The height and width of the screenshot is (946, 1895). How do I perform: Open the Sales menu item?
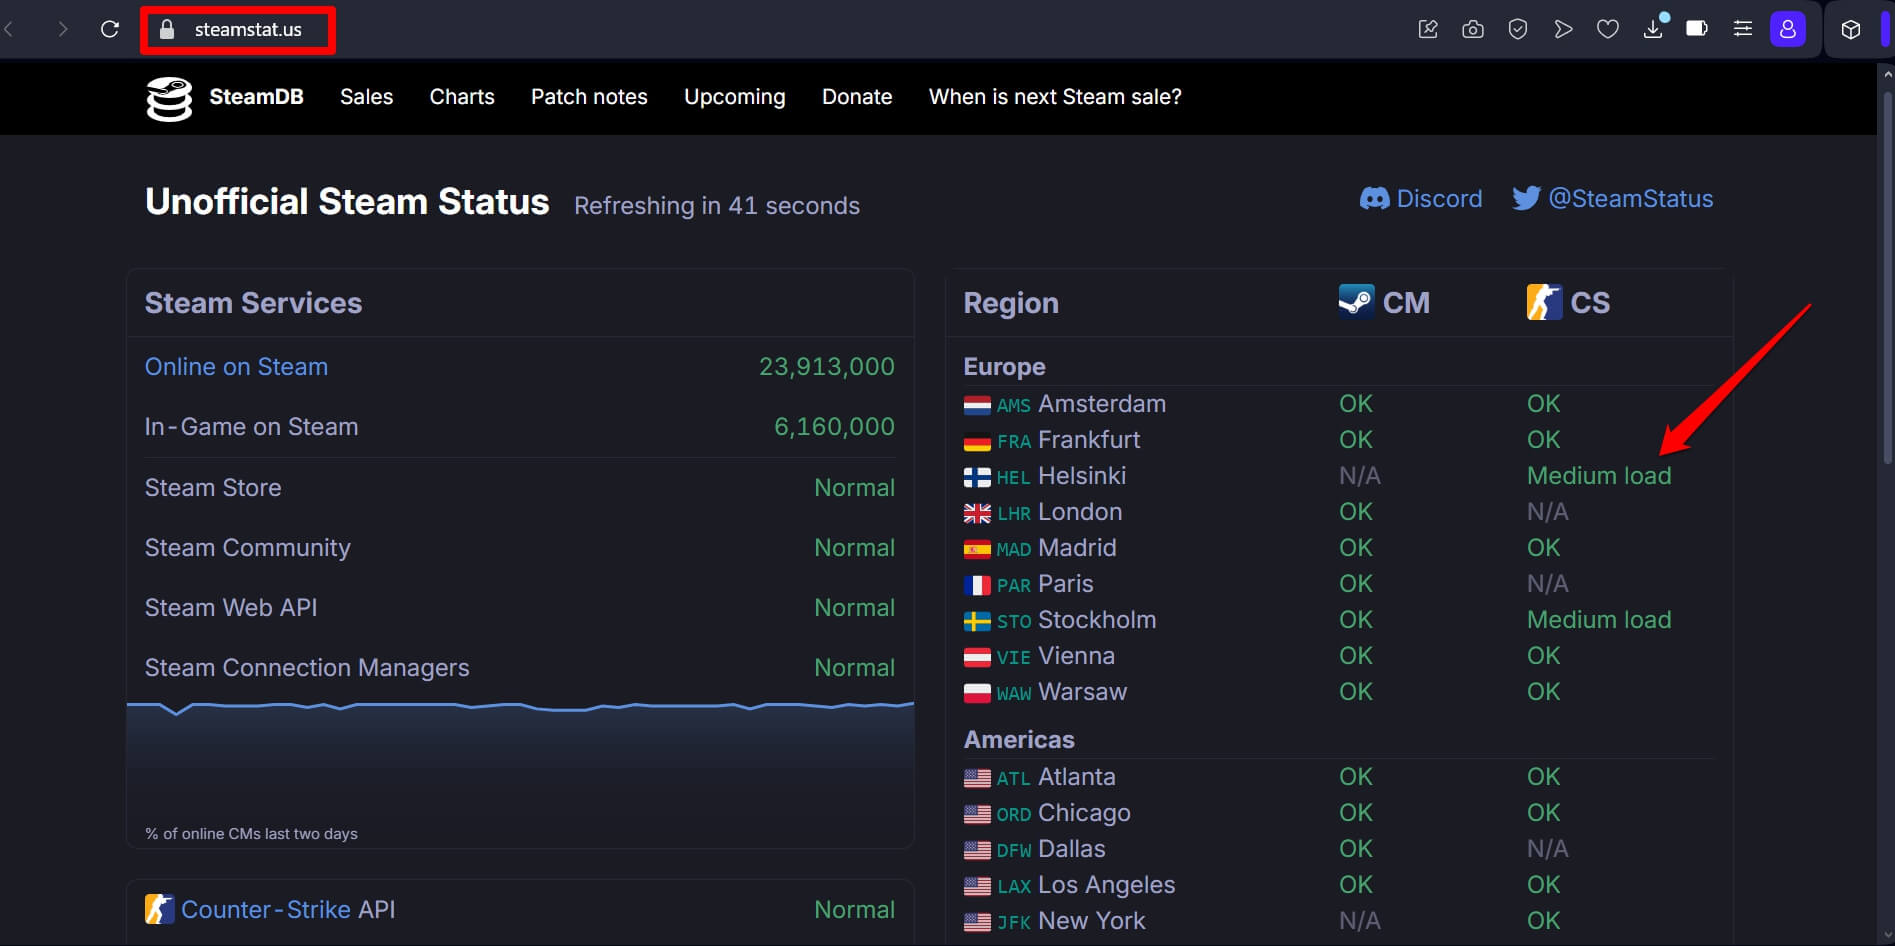click(x=366, y=97)
